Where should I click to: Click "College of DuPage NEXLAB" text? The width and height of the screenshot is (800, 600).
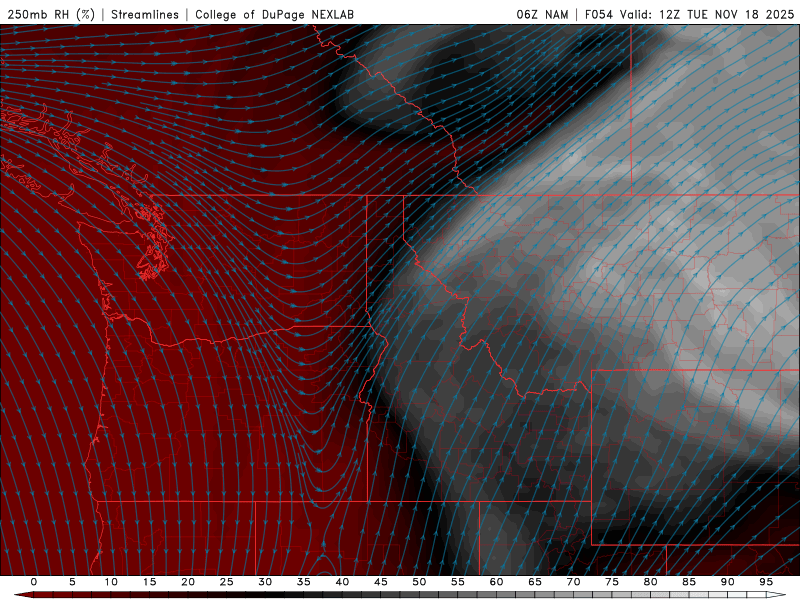(274, 14)
